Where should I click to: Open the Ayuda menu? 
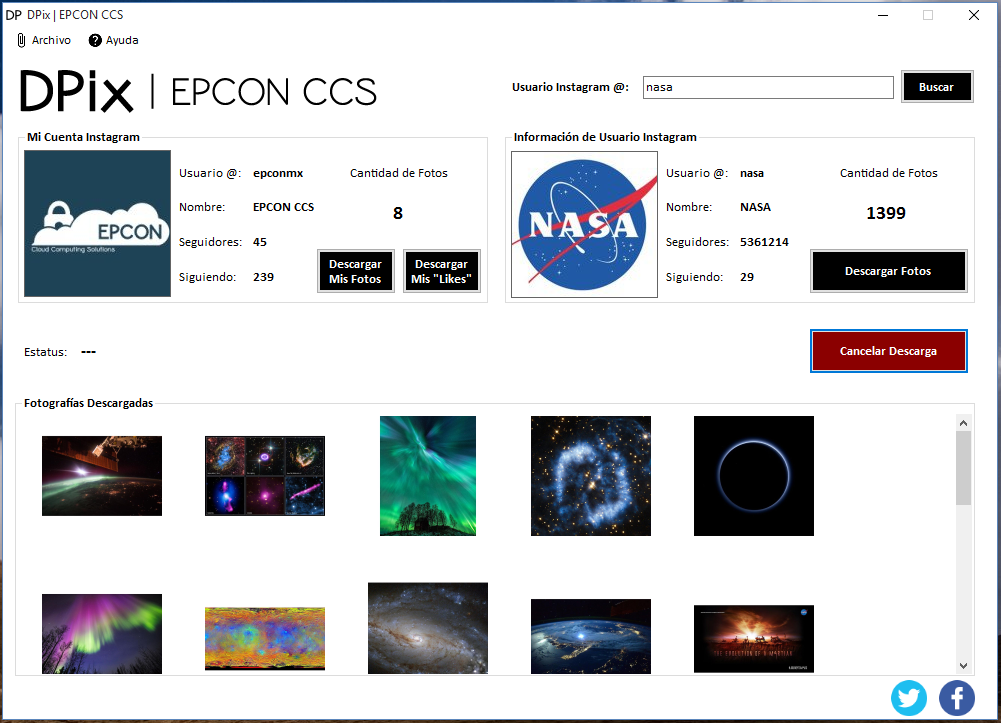(x=114, y=40)
